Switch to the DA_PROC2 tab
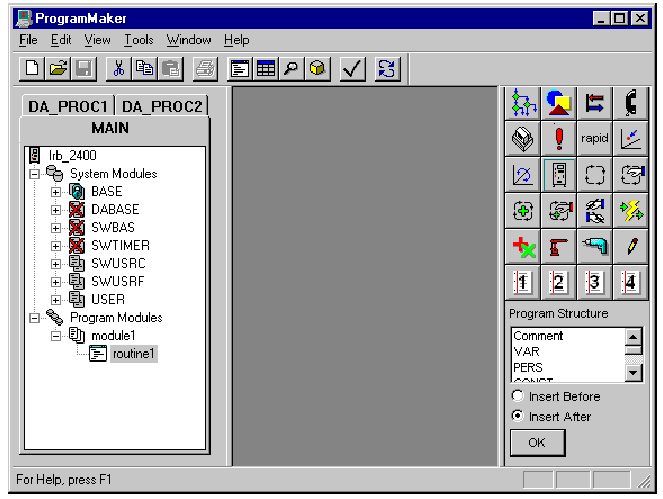 pyautogui.click(x=162, y=106)
